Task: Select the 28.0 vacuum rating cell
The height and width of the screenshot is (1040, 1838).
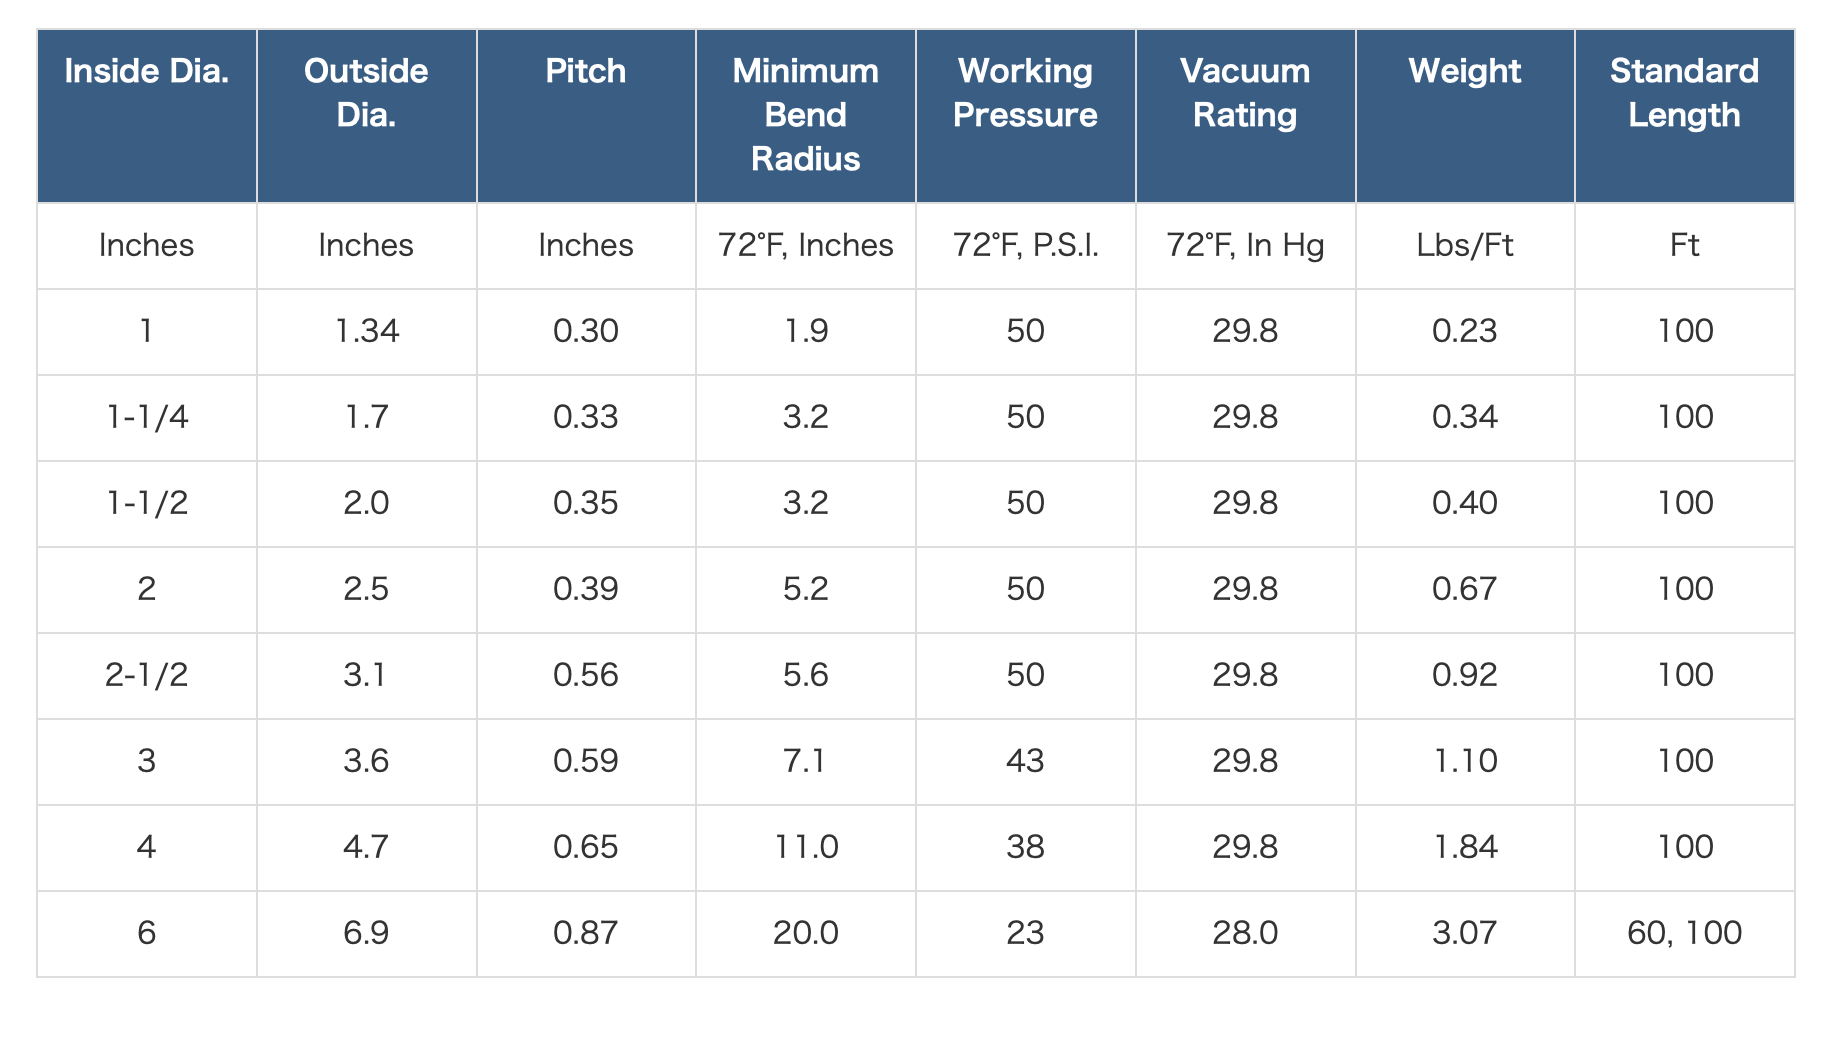Action: pyautogui.click(x=1245, y=933)
